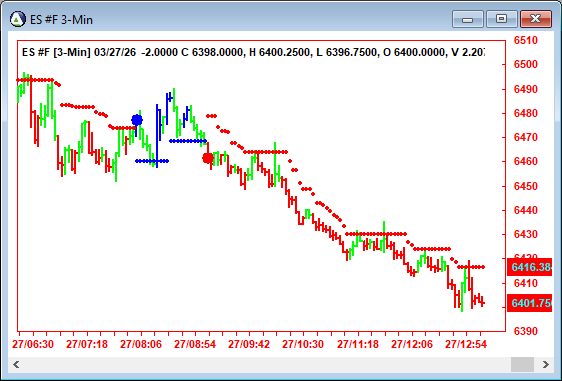
Task: Click the 27/11:18 time axis label
Action: [358, 344]
